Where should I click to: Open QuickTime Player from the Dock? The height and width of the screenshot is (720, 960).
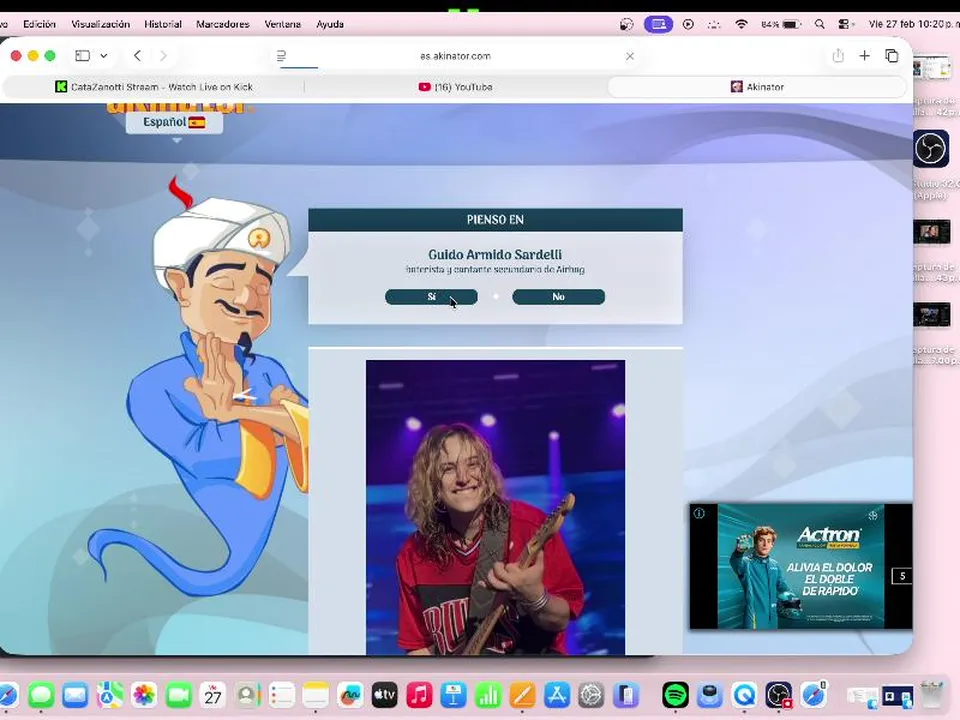(744, 696)
